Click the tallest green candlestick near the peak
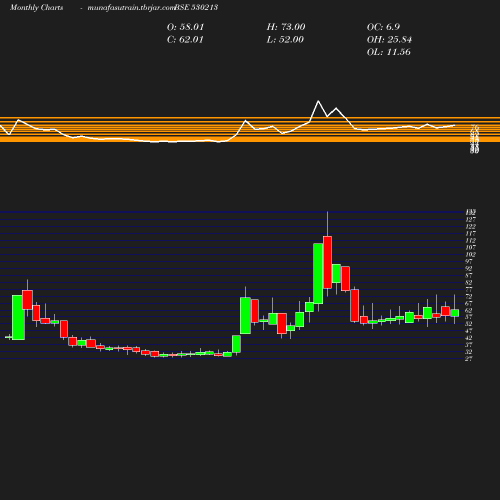The height and width of the screenshot is (500, 500). (x=318, y=273)
